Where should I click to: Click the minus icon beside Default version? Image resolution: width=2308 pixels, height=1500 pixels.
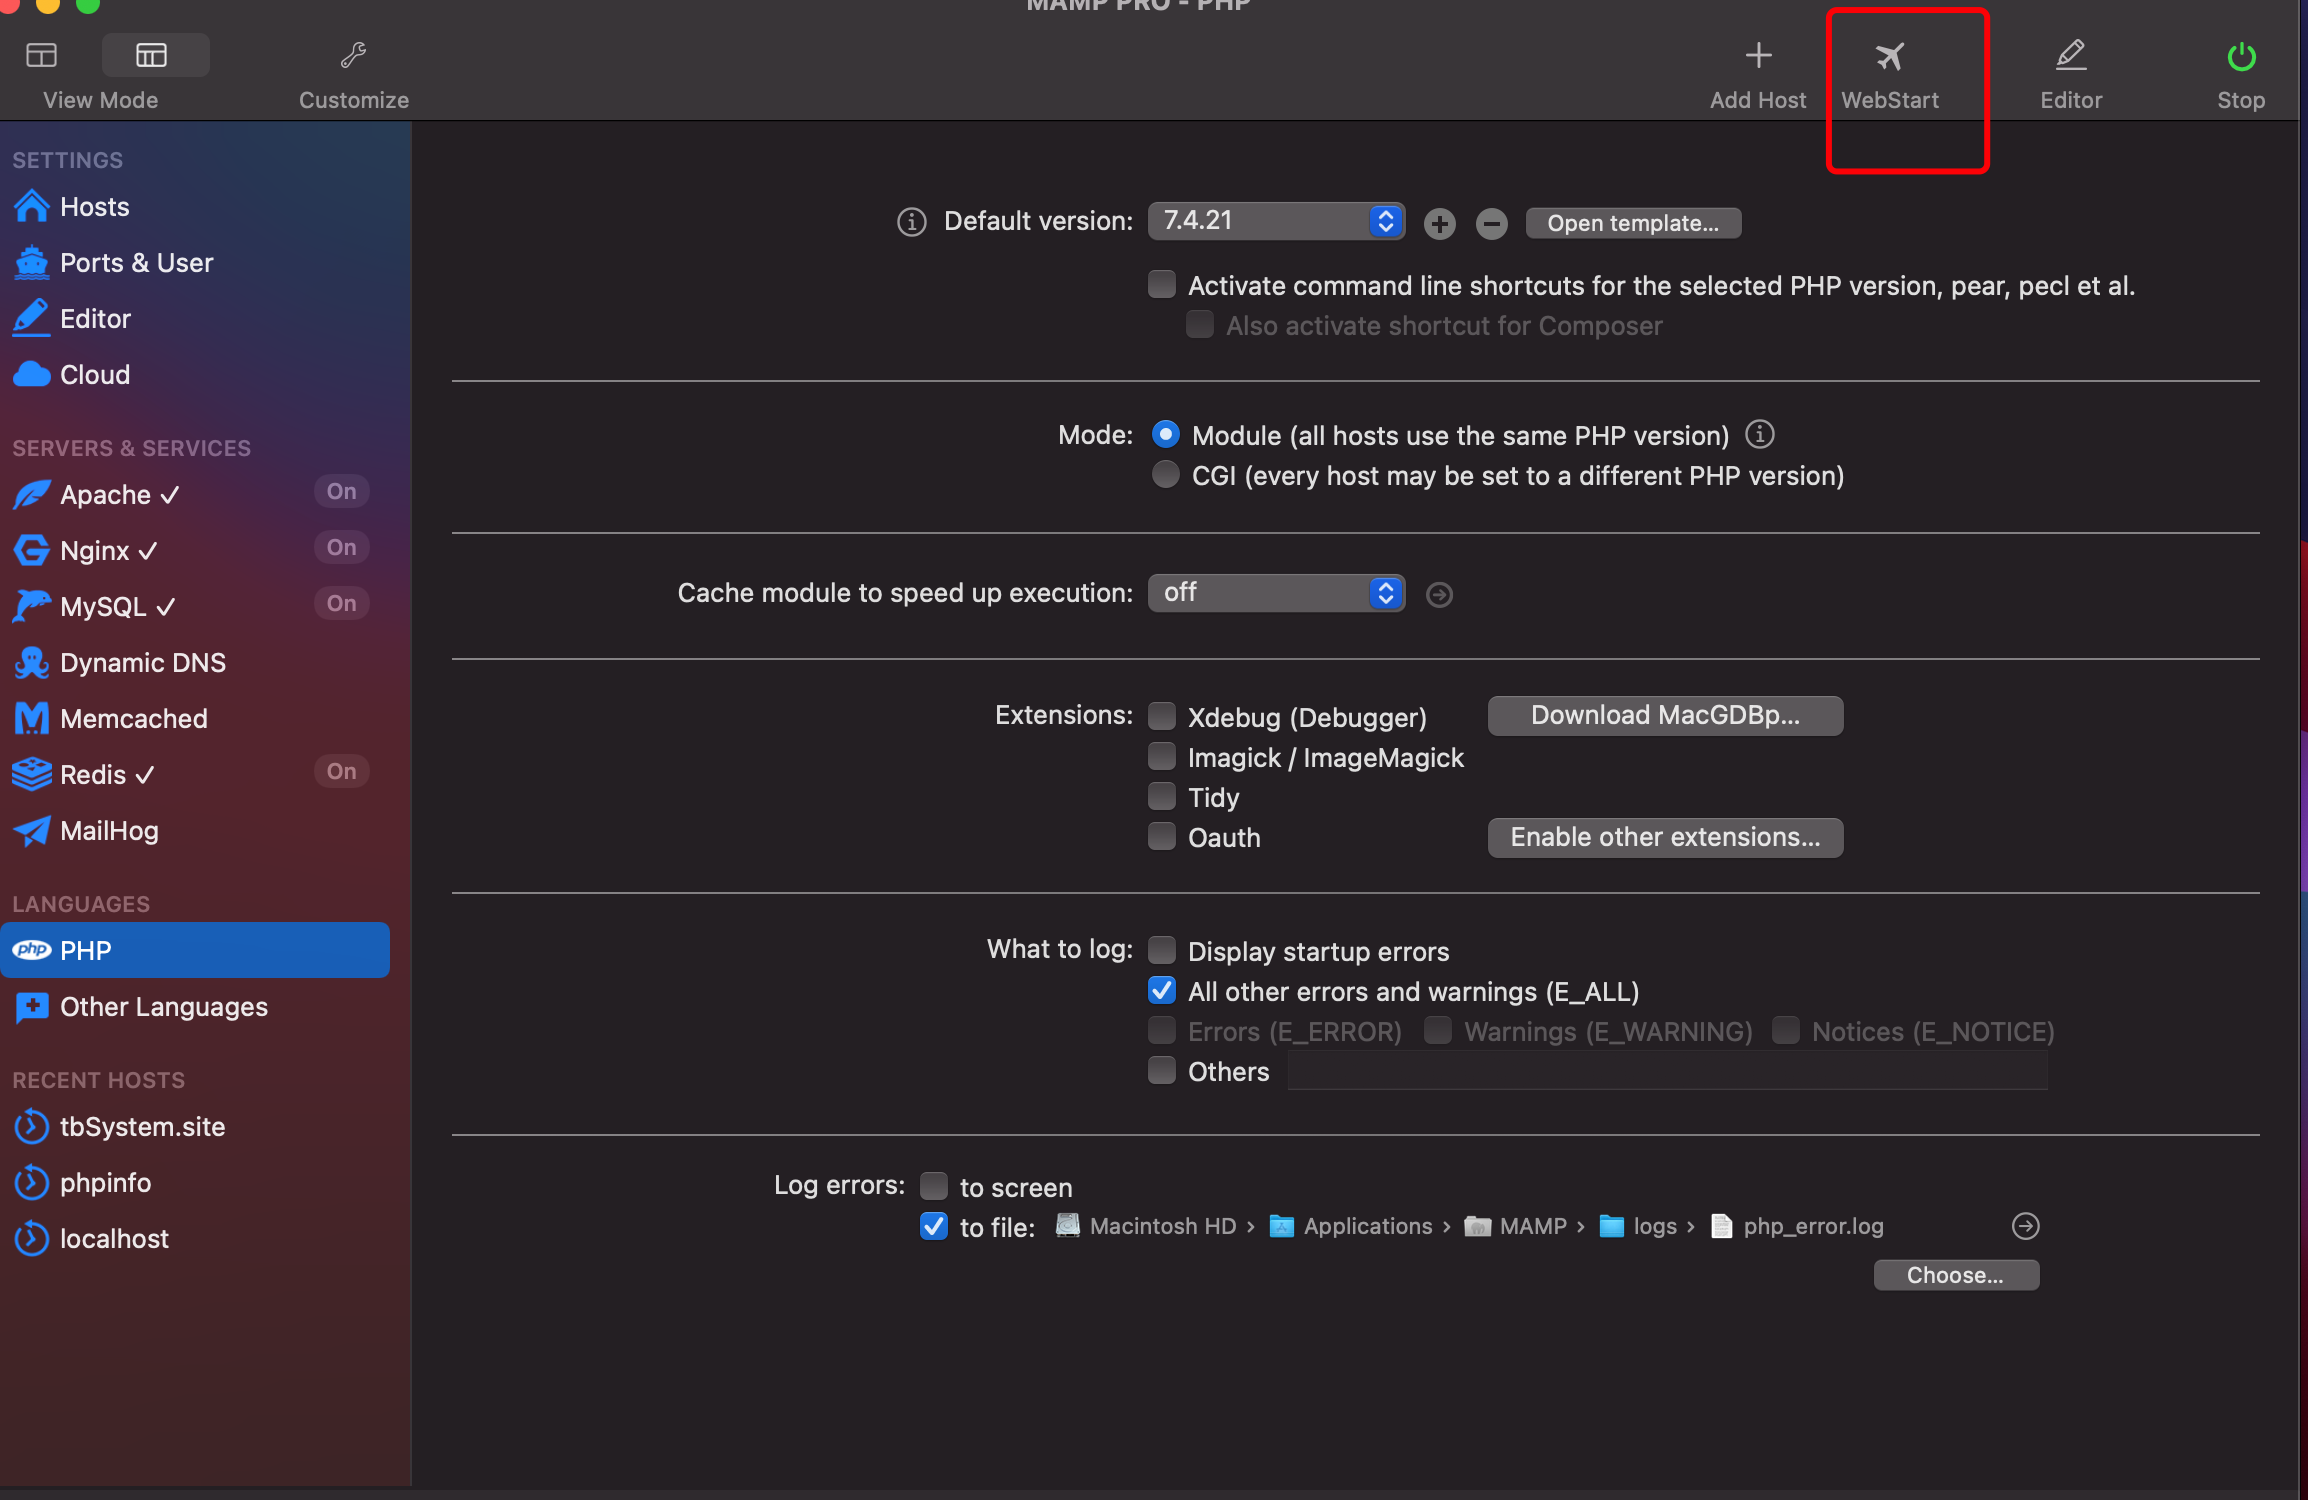tap(1491, 224)
